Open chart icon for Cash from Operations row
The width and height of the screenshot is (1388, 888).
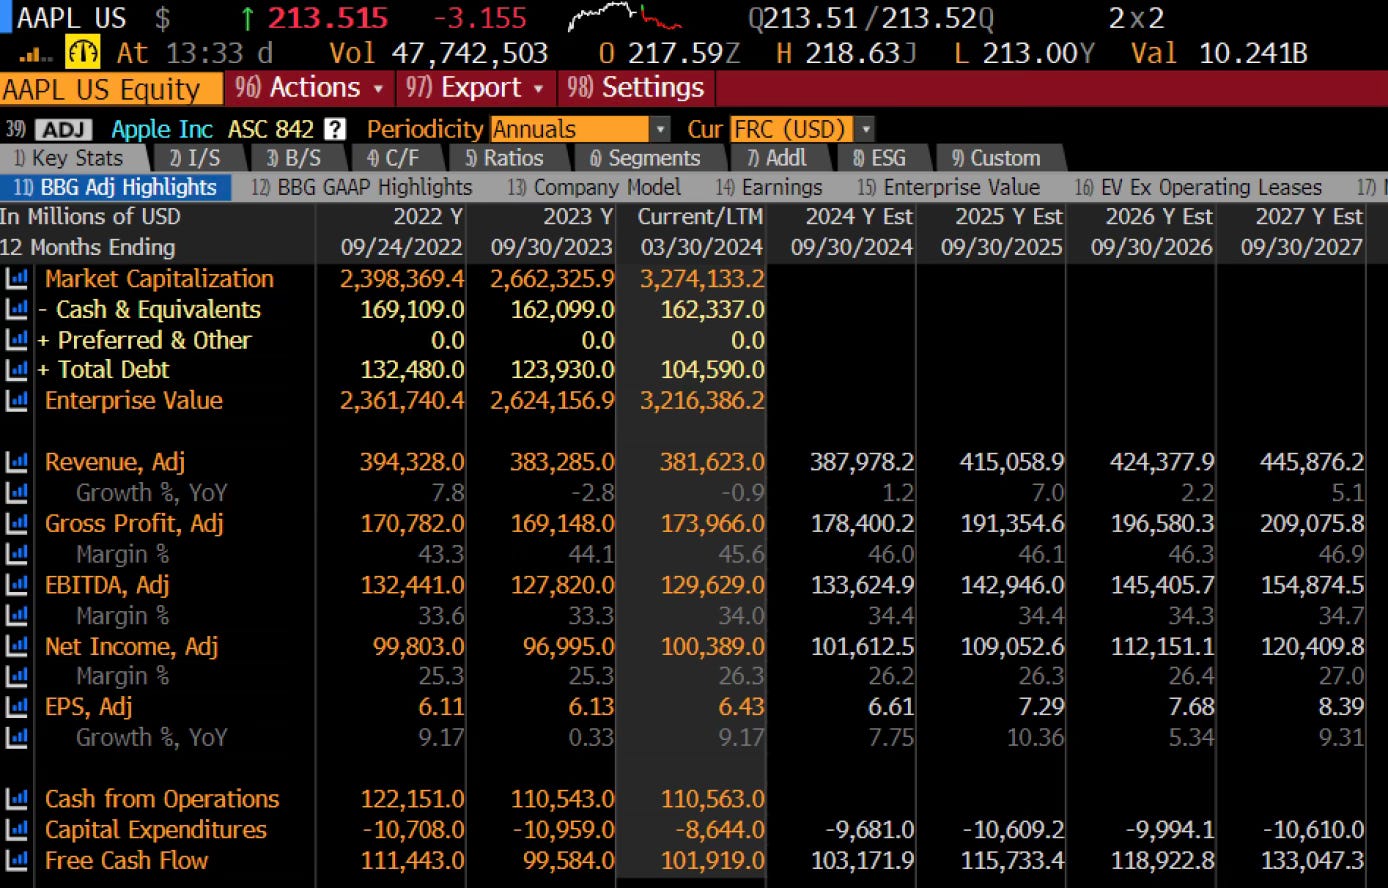(x=16, y=799)
